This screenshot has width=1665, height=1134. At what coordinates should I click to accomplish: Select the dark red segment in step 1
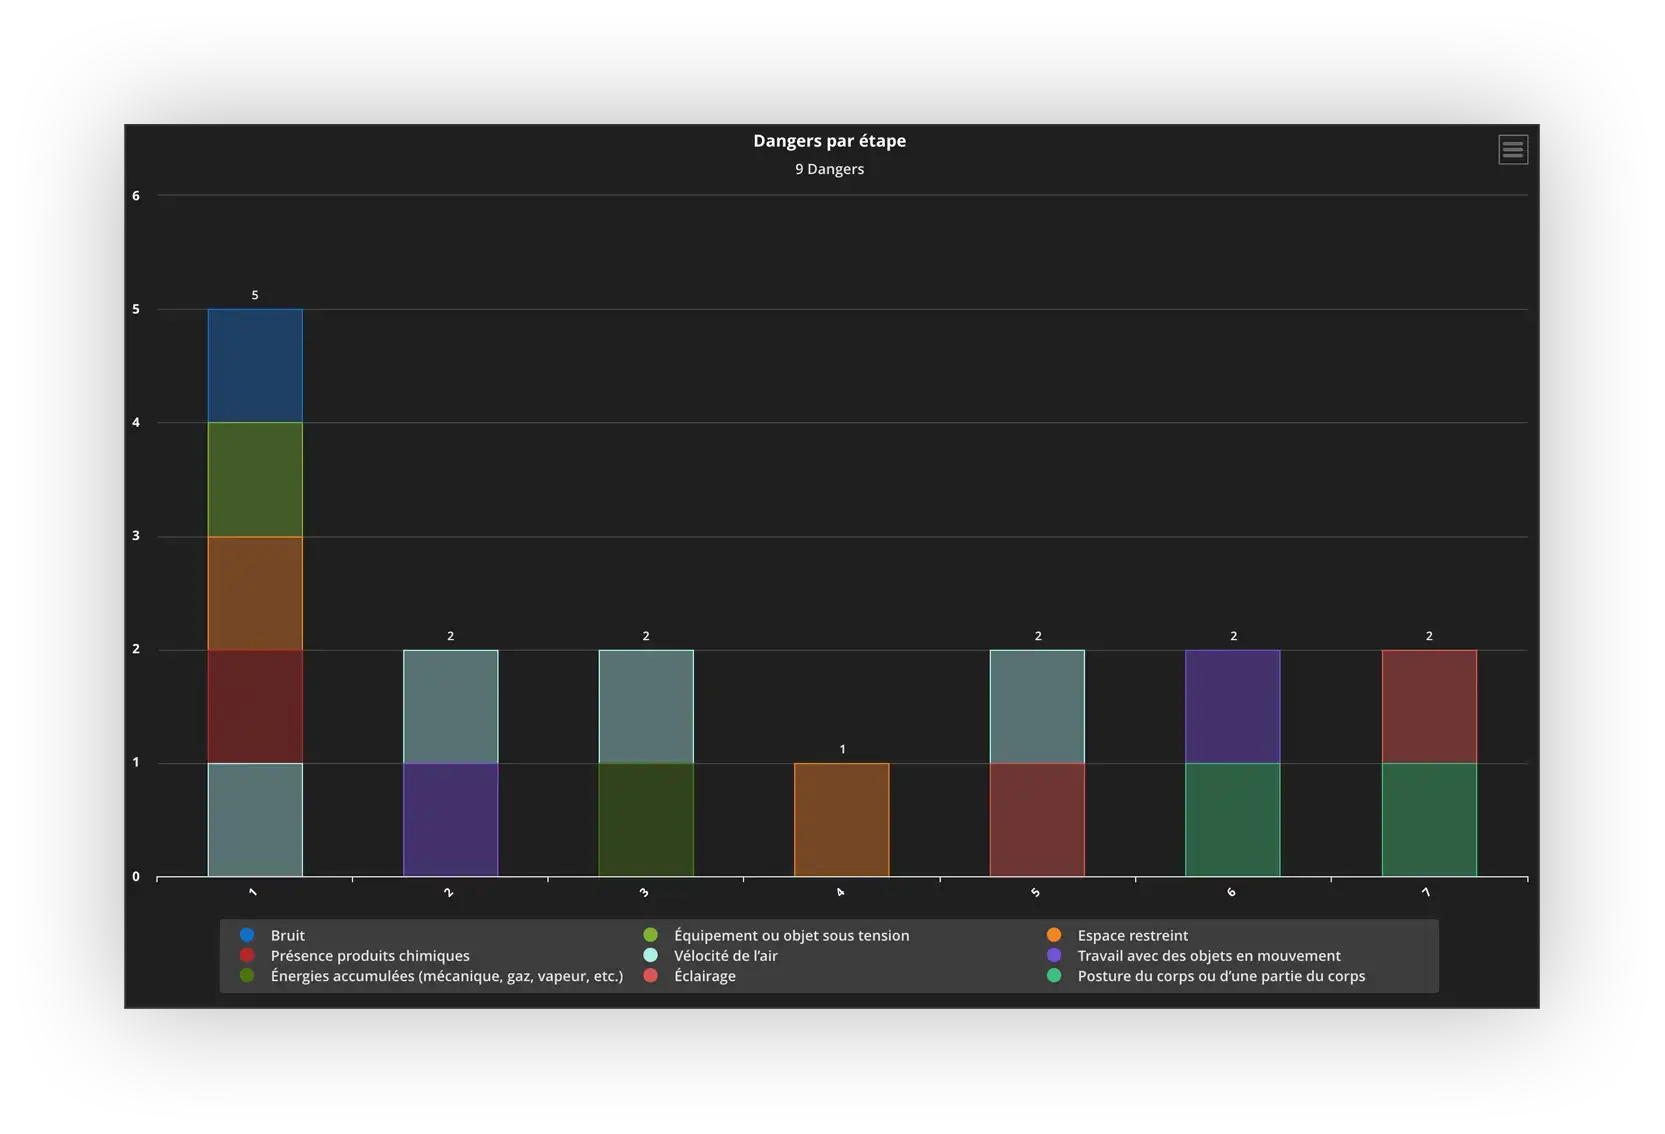click(255, 707)
